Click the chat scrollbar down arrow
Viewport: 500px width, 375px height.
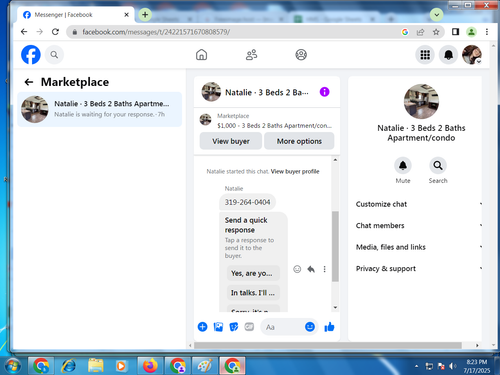coord(335,307)
